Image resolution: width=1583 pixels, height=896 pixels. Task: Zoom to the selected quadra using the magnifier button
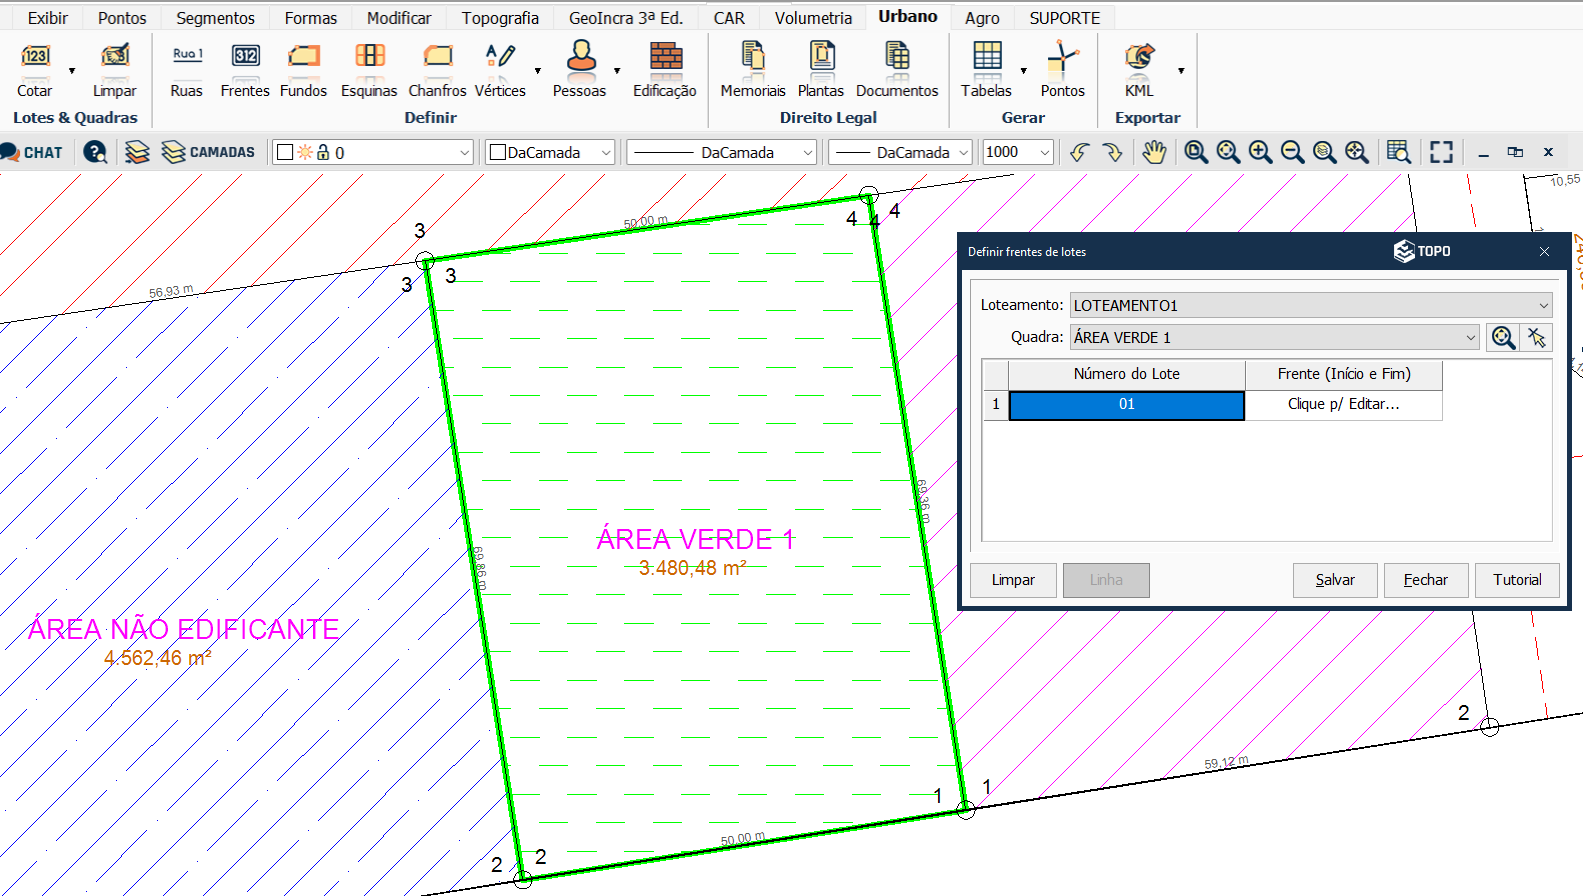[x=1502, y=338]
